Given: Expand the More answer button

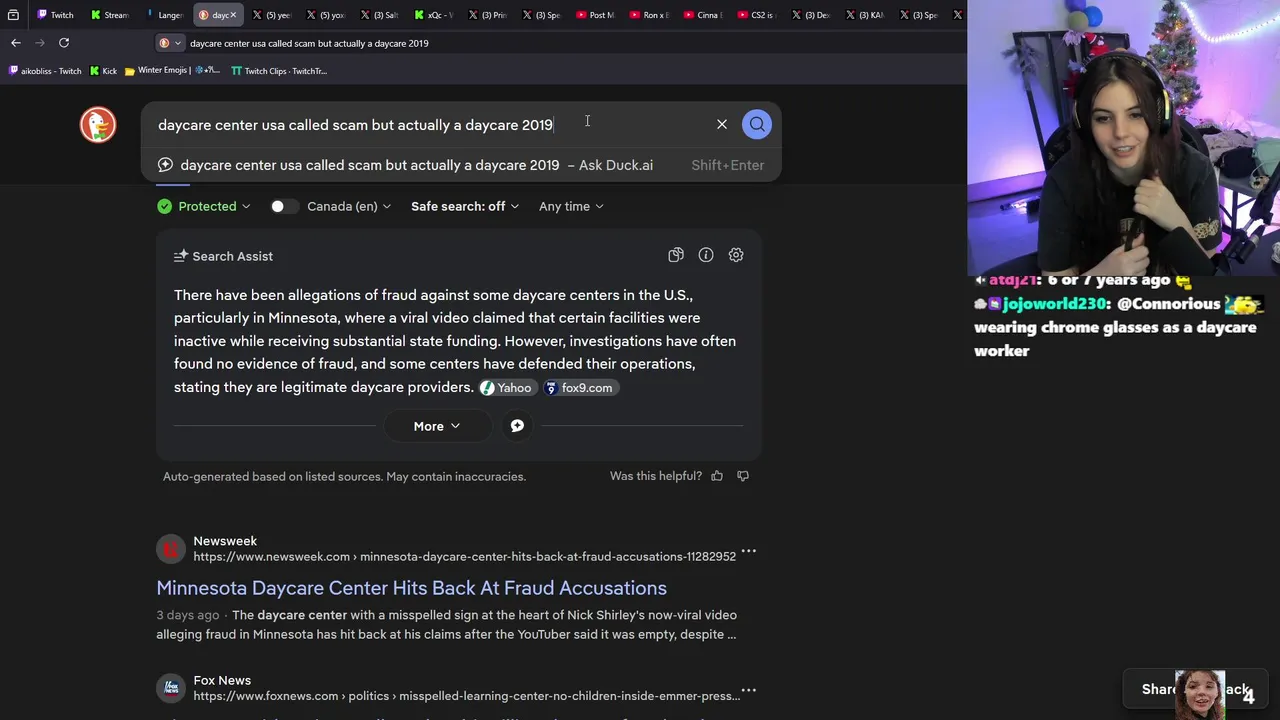Looking at the screenshot, I should pos(437,426).
